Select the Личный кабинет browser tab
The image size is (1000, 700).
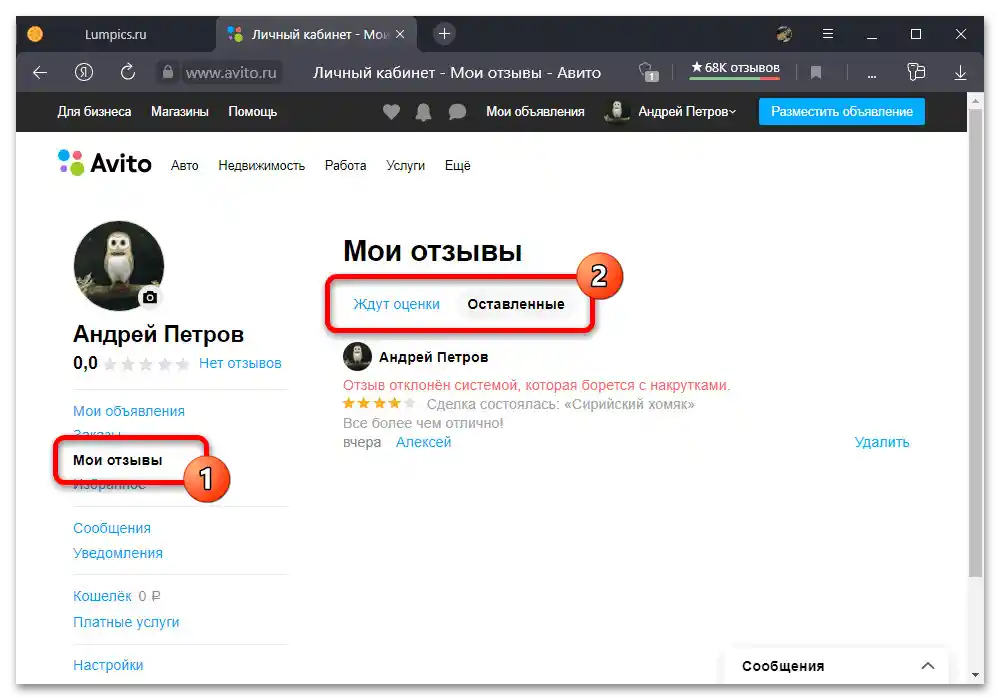317,34
